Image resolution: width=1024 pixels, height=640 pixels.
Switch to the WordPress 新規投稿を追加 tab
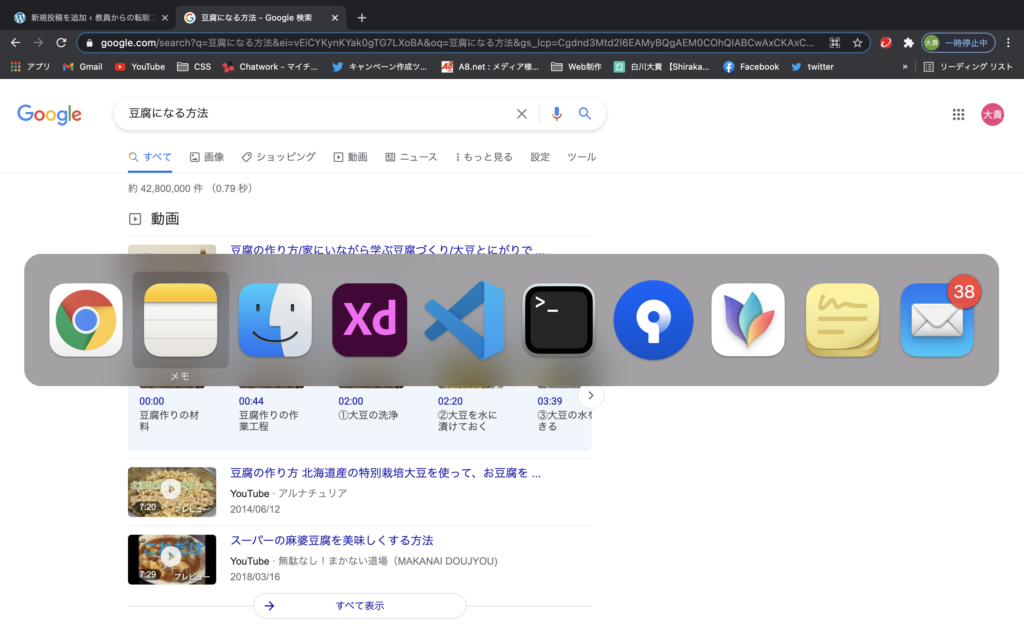pos(90,18)
